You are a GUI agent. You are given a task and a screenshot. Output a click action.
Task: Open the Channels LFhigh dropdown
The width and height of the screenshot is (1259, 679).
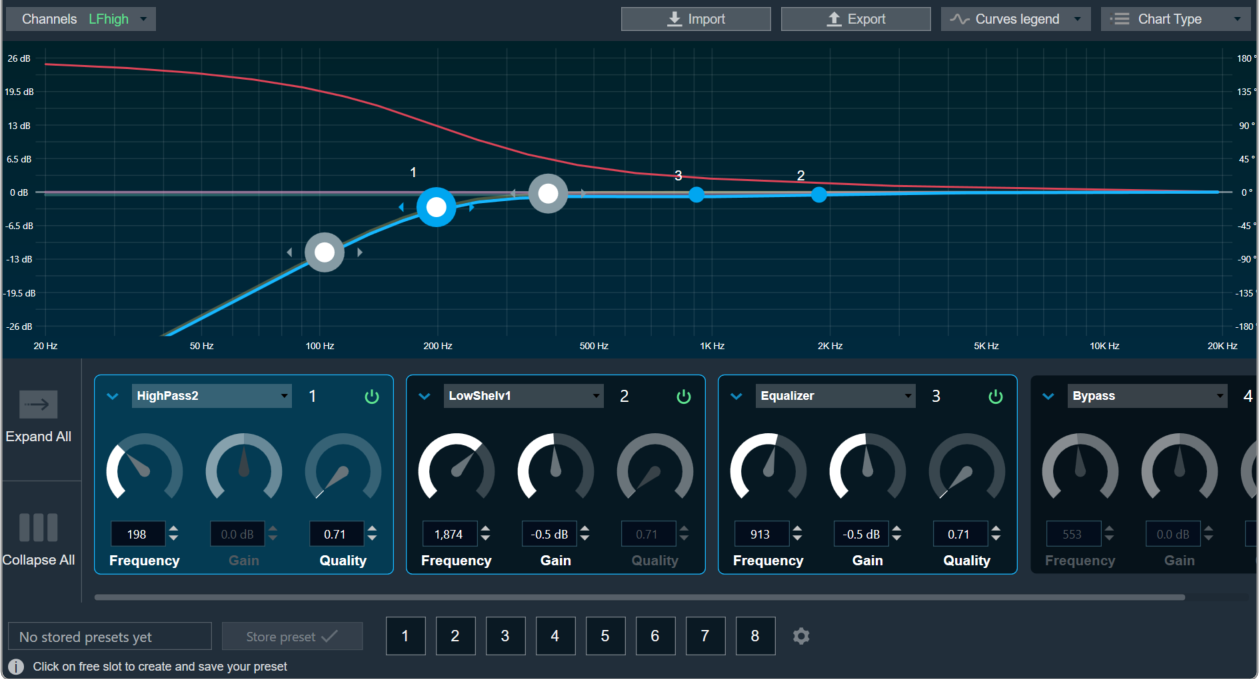(81, 19)
